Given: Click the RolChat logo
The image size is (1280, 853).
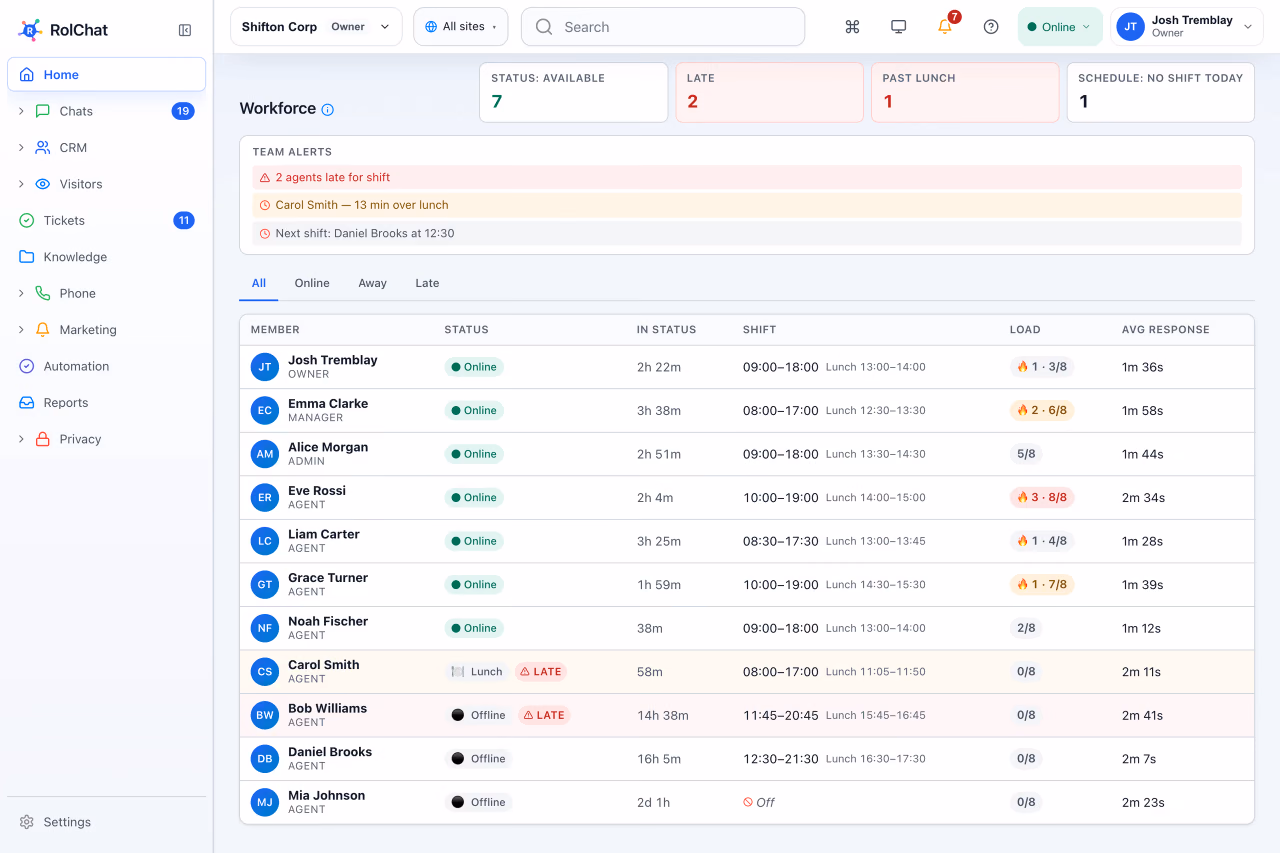Looking at the screenshot, I should point(62,30).
